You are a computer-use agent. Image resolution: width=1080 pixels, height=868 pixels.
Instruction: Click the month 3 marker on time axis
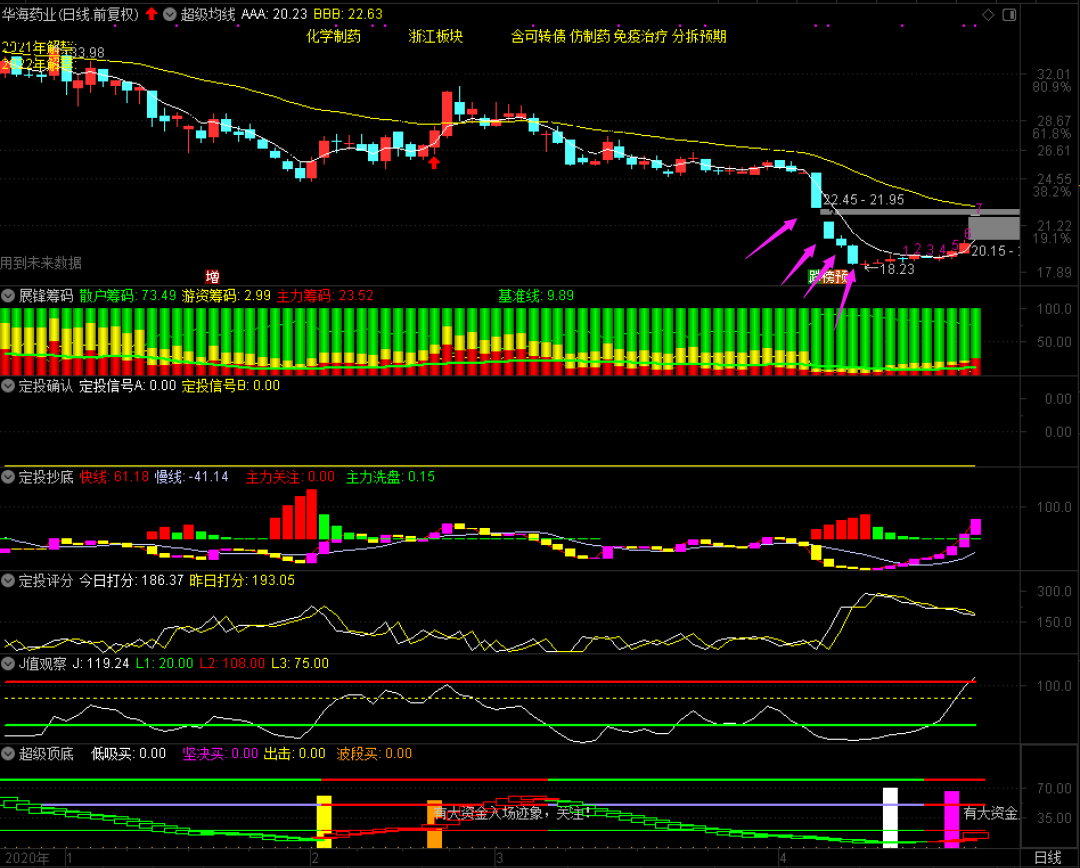499,858
